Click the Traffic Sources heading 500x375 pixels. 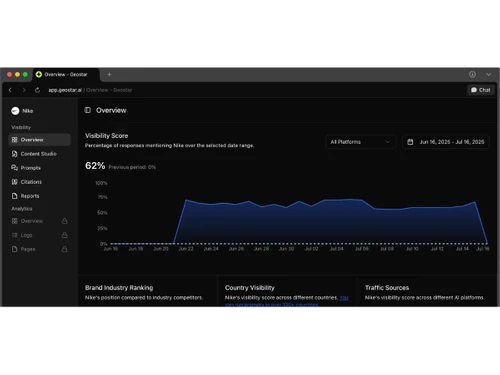tap(387, 288)
